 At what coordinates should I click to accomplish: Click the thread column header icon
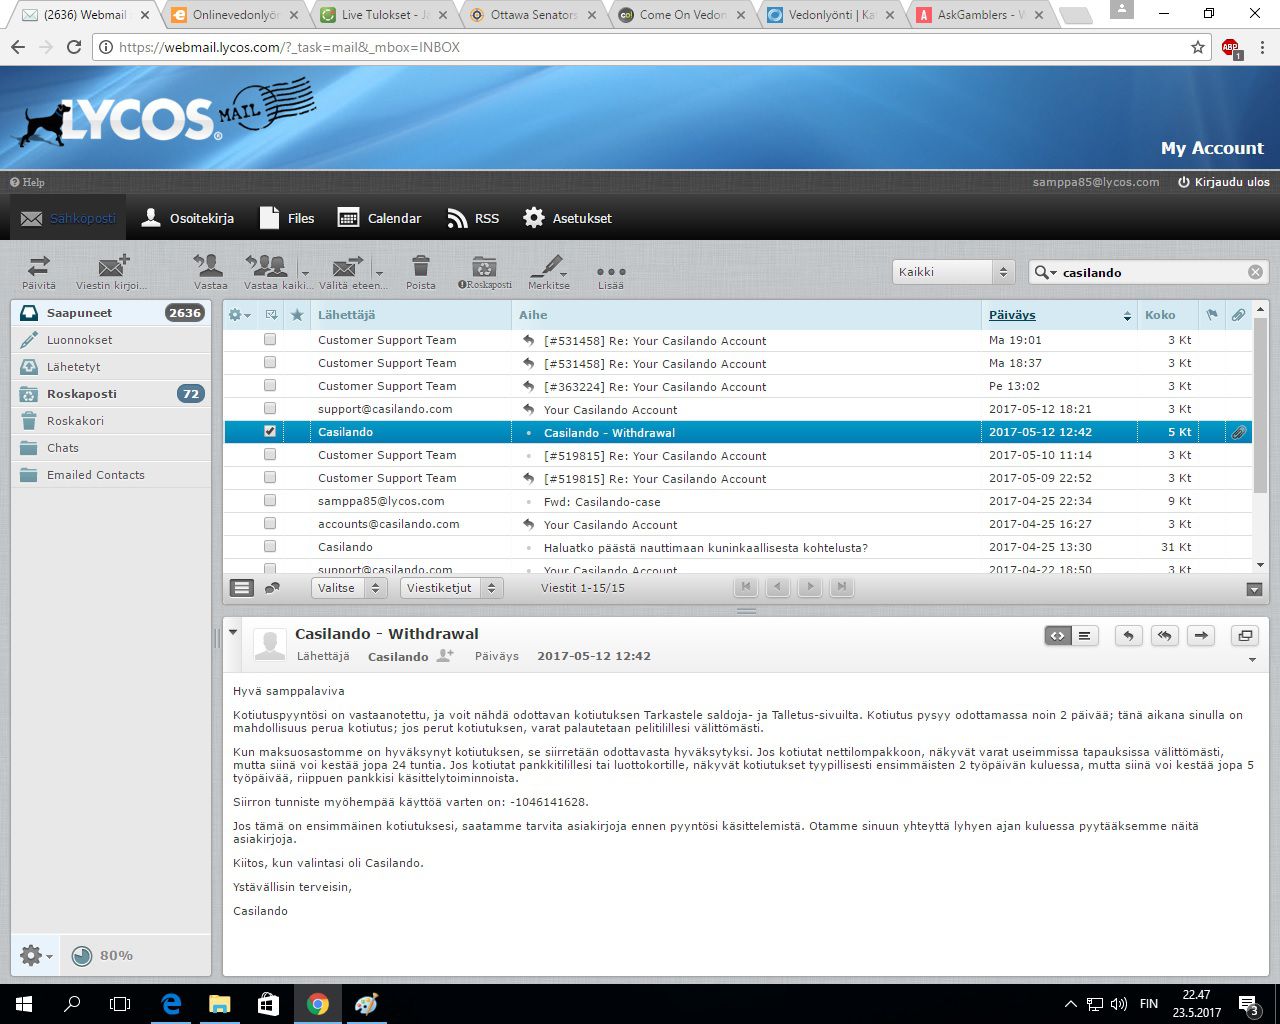(271, 315)
